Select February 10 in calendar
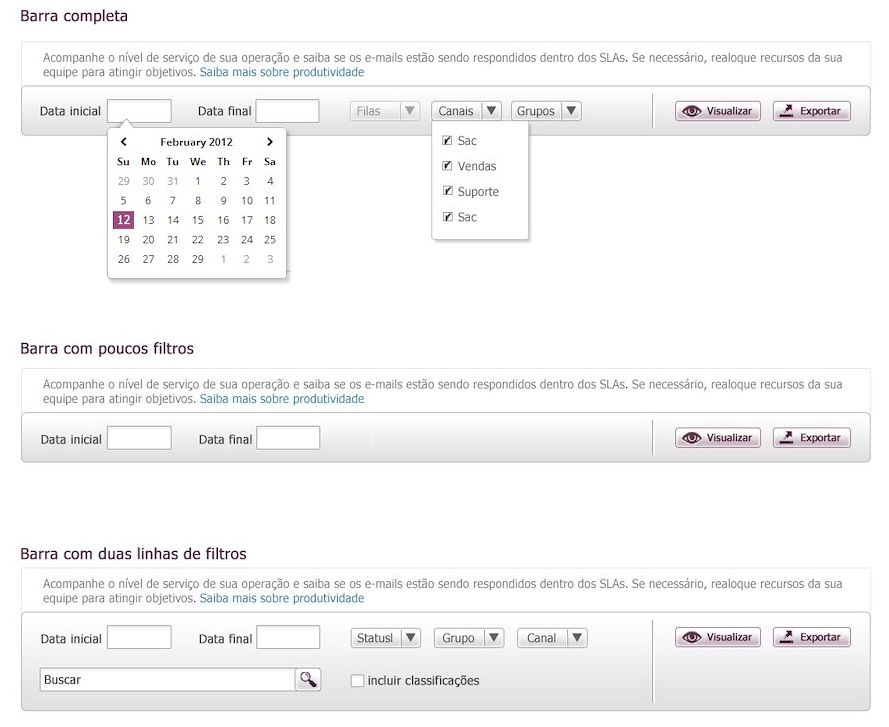The height and width of the screenshot is (727, 889). point(247,201)
